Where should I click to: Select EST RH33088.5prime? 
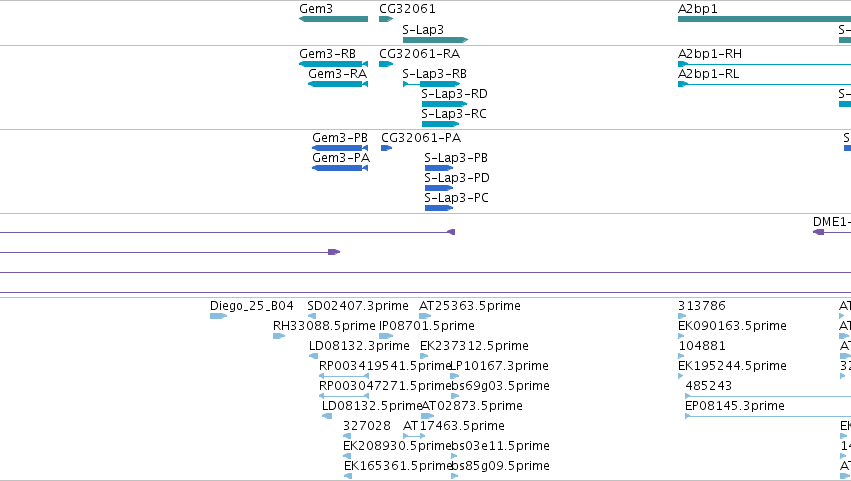279,336
